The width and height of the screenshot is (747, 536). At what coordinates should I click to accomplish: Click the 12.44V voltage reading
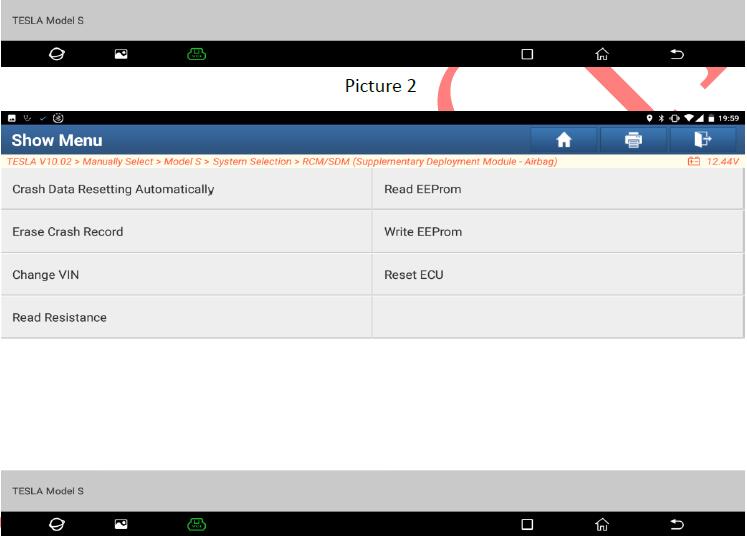pos(722,162)
